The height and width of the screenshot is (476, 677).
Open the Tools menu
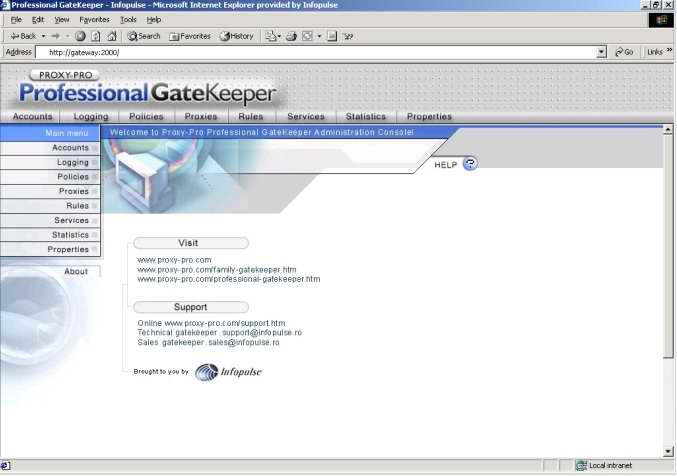[128, 20]
